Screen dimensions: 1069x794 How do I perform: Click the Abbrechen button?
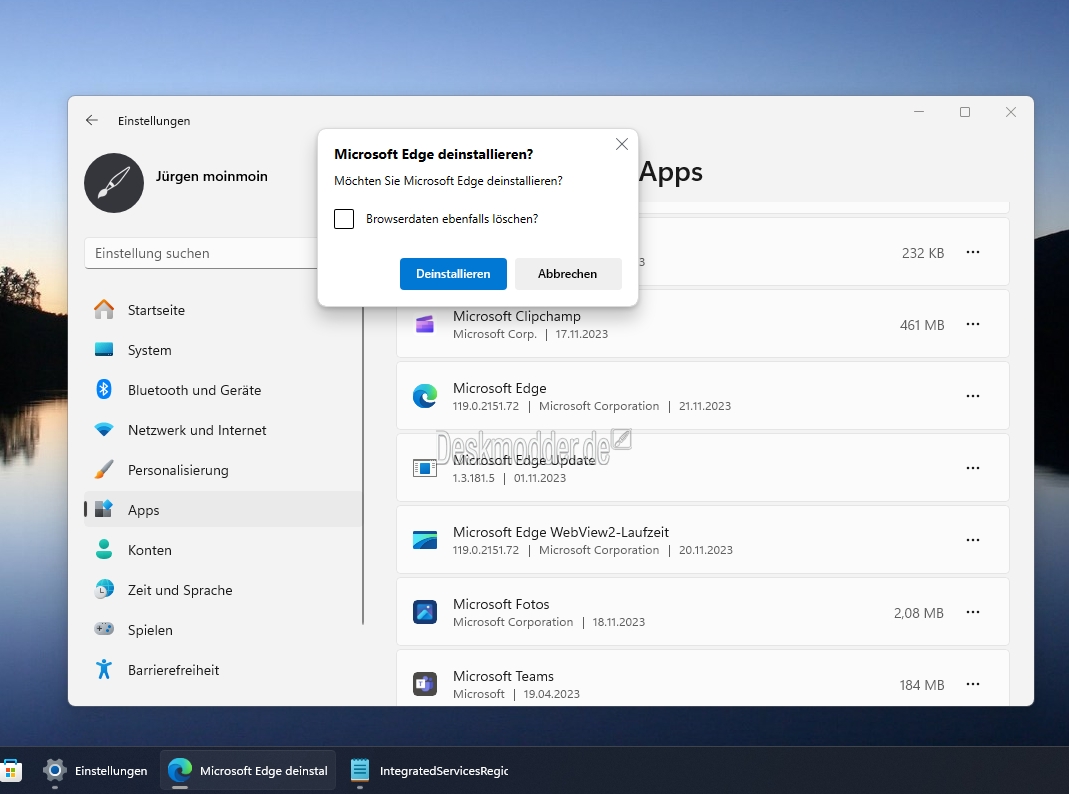(568, 274)
